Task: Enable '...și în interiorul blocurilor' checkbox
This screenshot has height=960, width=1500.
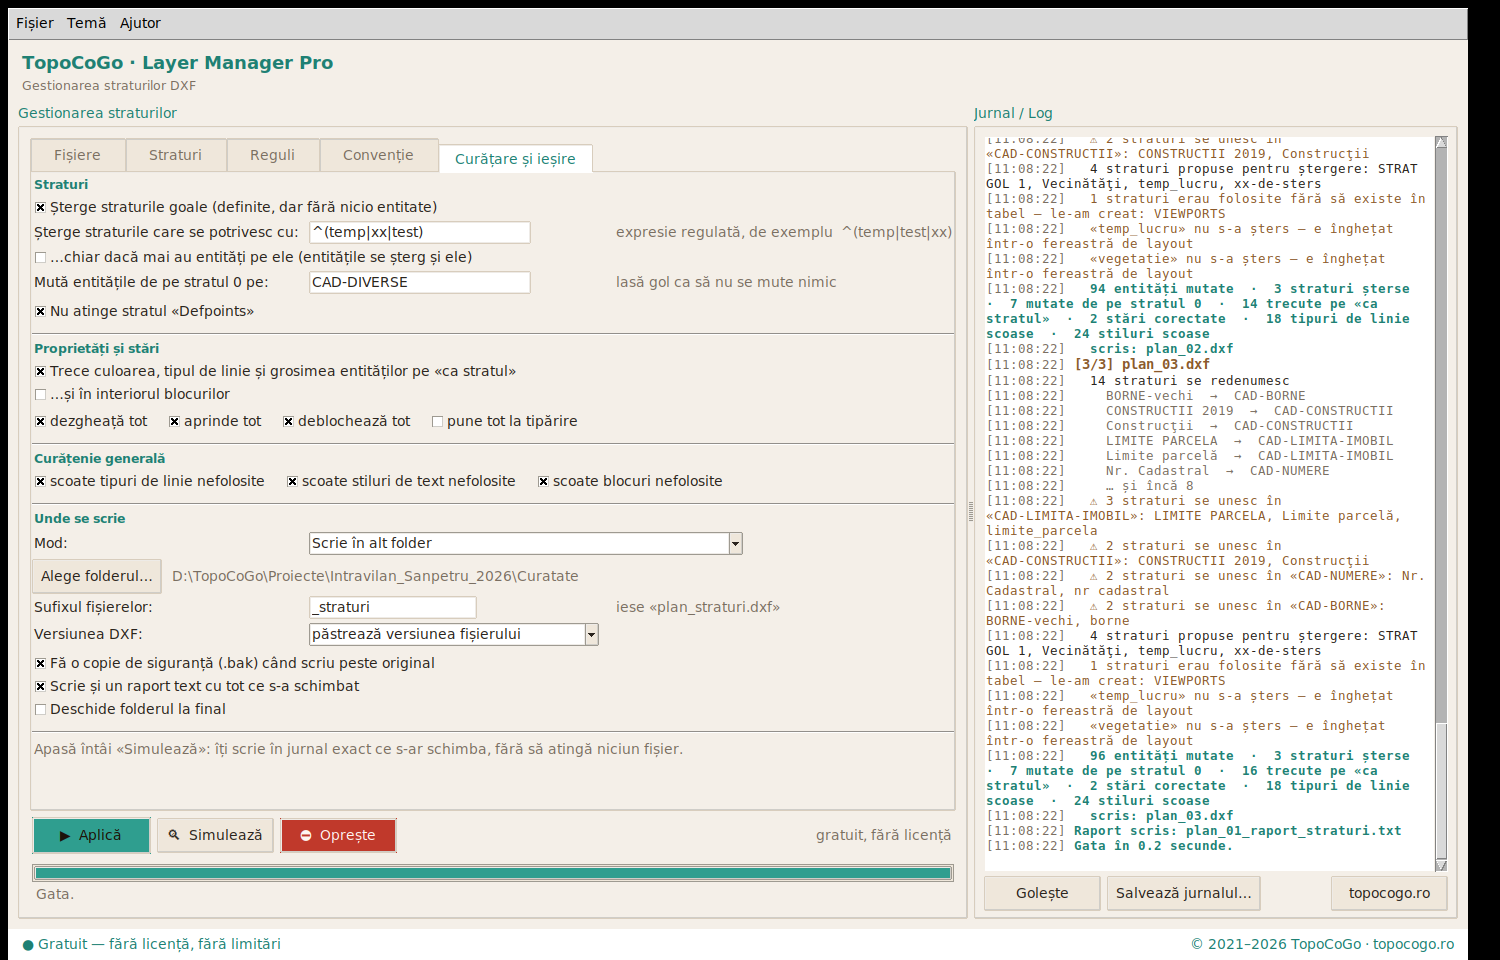Action: 40,395
